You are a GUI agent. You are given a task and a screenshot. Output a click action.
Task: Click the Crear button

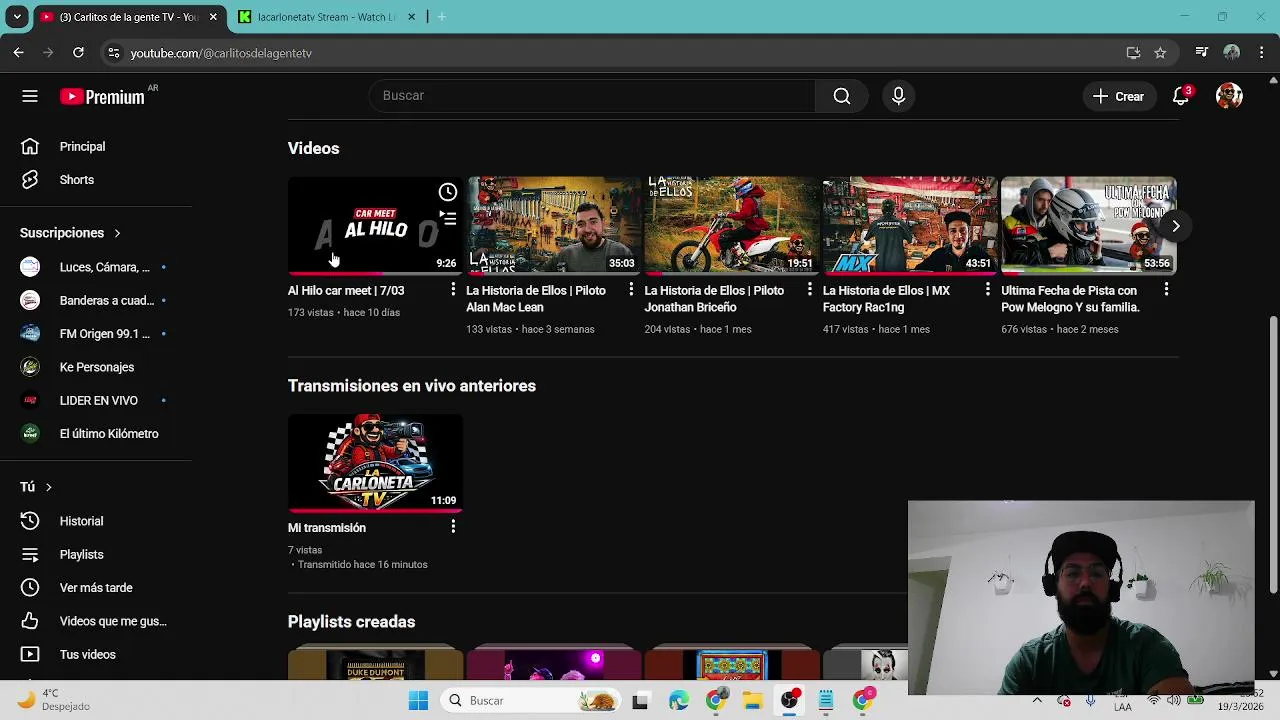(x=1118, y=96)
